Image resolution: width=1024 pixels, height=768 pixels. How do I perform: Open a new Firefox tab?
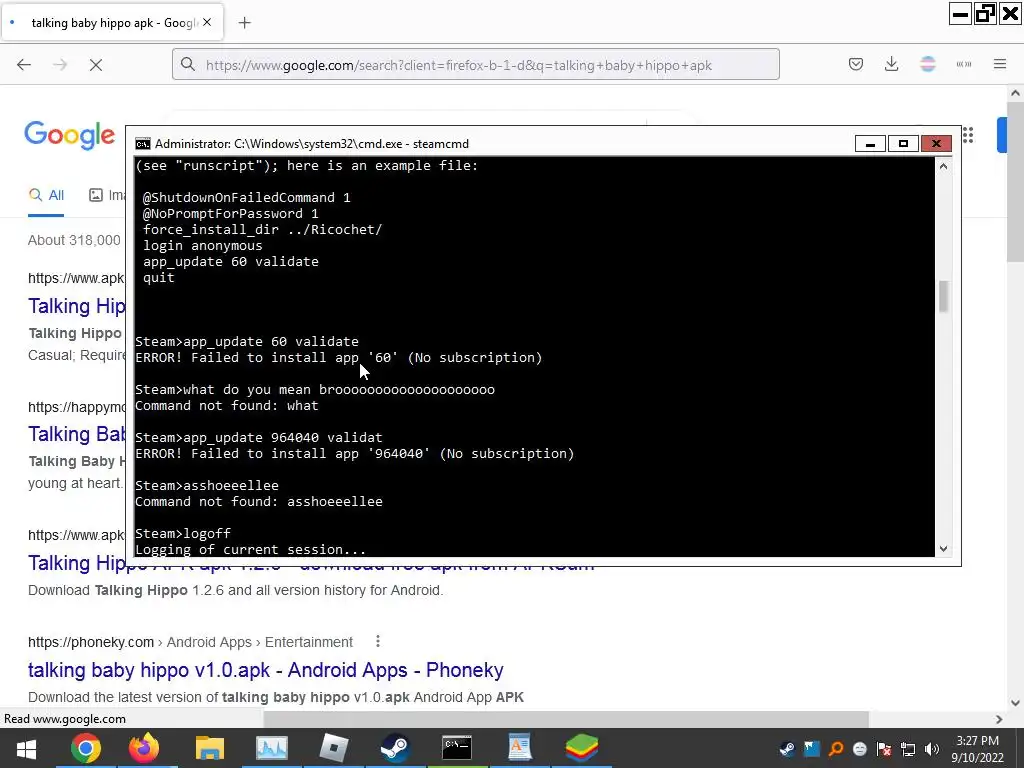pos(245,23)
